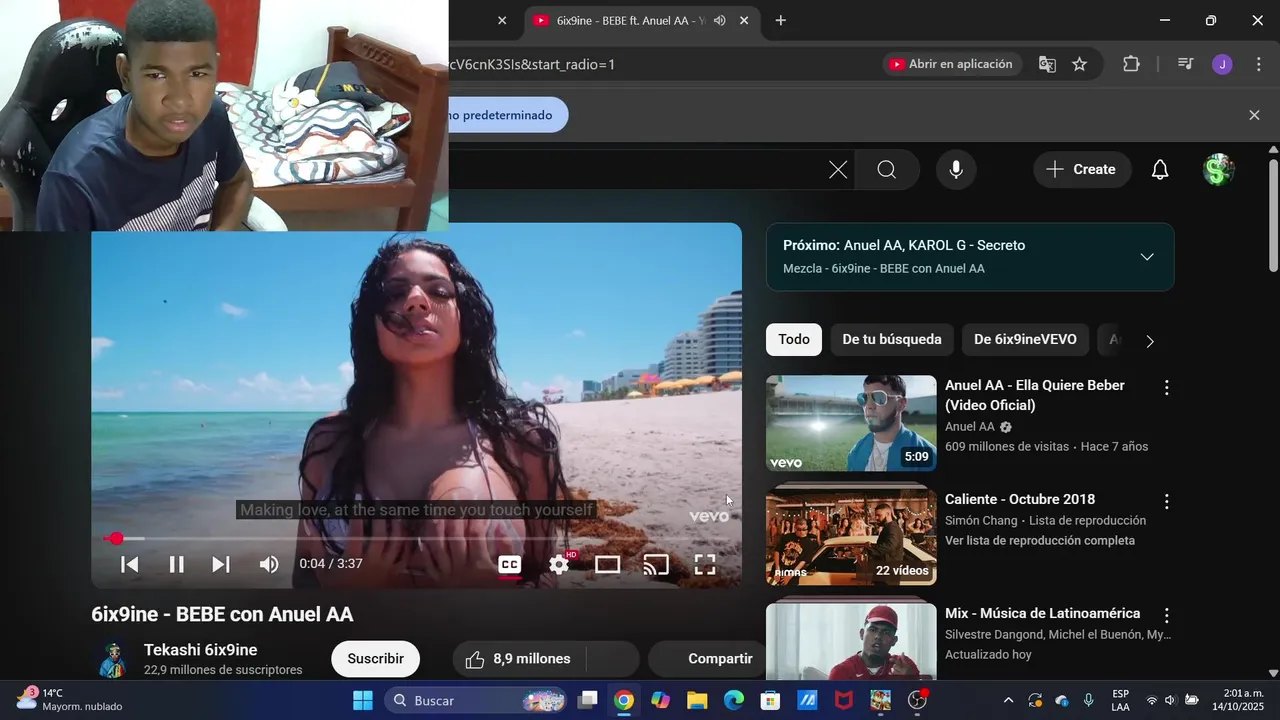Share the video with Compartir

708,659
